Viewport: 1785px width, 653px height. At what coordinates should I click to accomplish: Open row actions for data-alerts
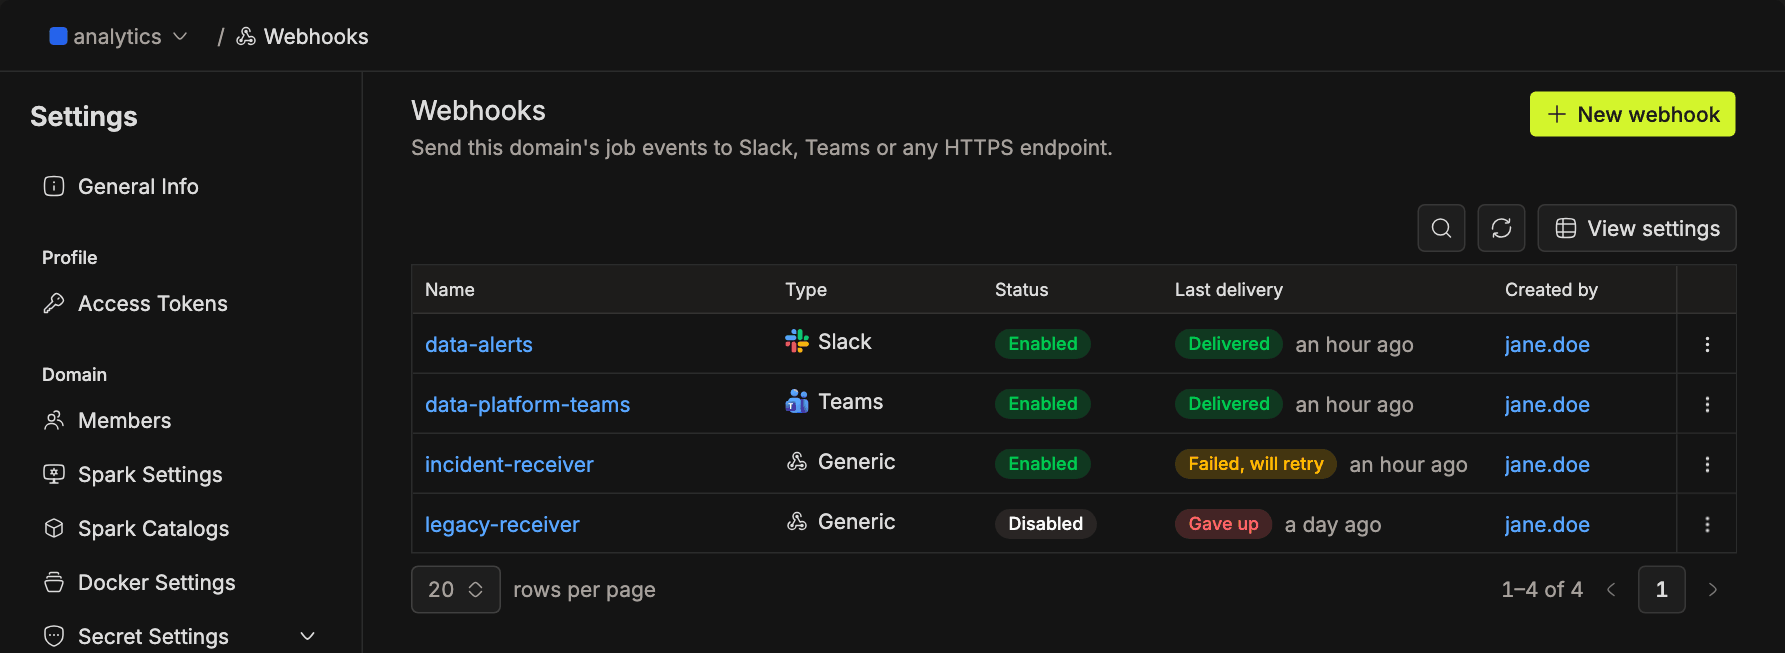(x=1707, y=344)
